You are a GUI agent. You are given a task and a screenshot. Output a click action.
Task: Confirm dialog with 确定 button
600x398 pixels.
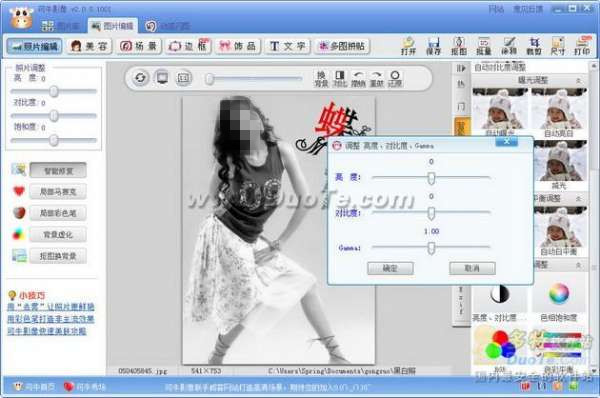tap(390, 268)
